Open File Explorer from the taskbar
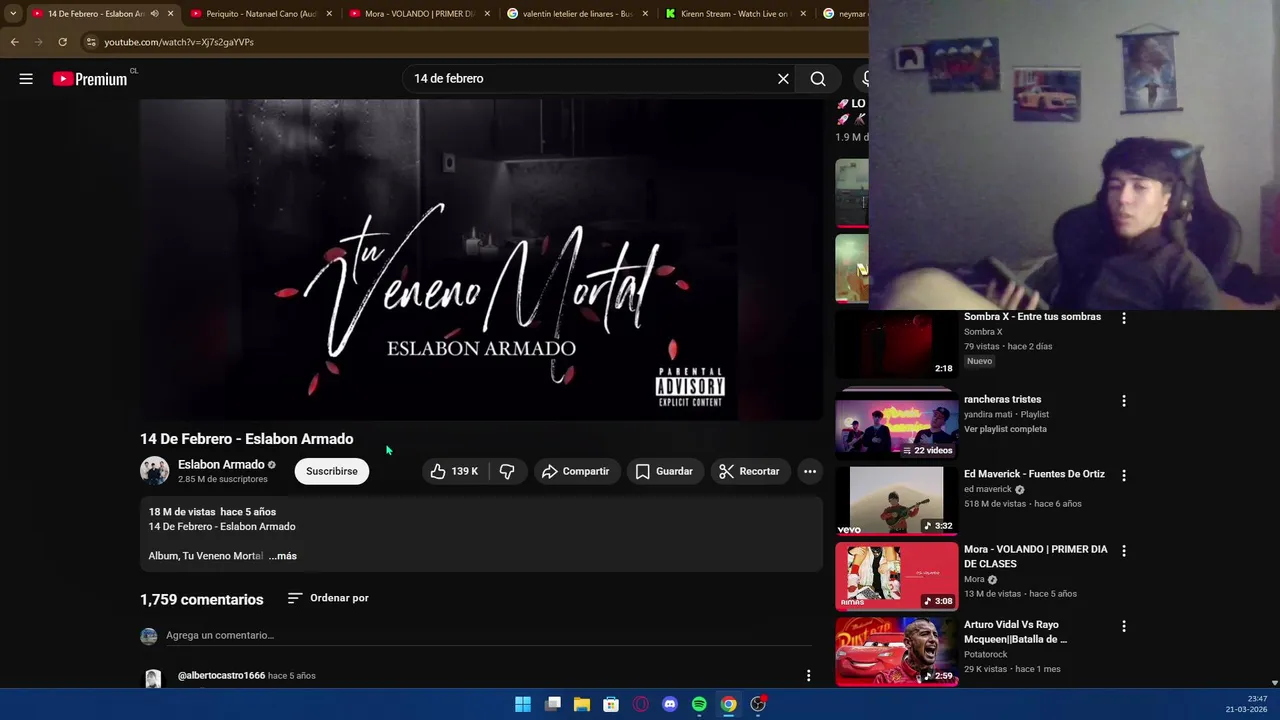Screen dimensions: 1280x720 582,704
